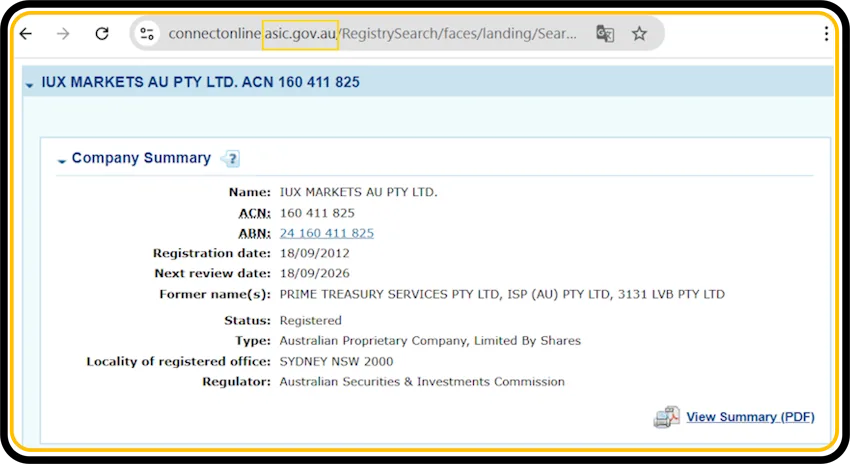Open the browser three-dot menu
The image size is (850, 464).
click(x=826, y=34)
